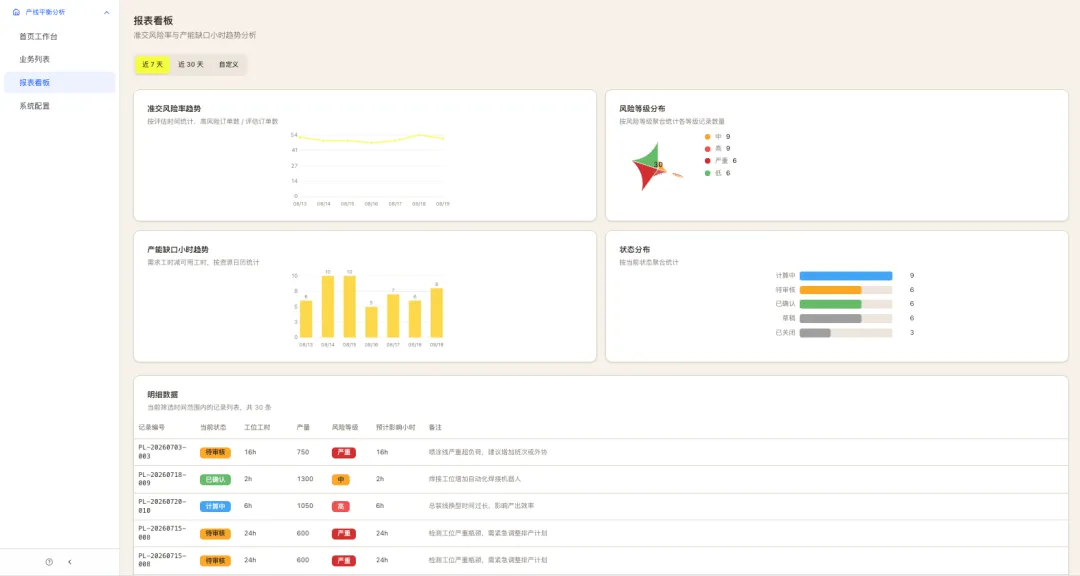
Task: Switch time range to 近 30 天
Action: coord(191,64)
